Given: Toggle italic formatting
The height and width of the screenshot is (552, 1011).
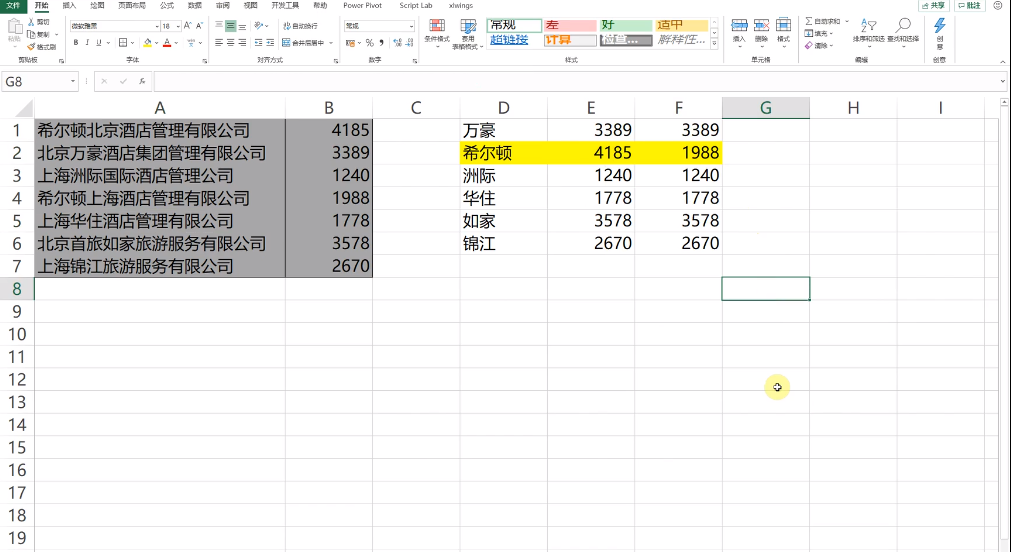Looking at the screenshot, I should coord(87,43).
